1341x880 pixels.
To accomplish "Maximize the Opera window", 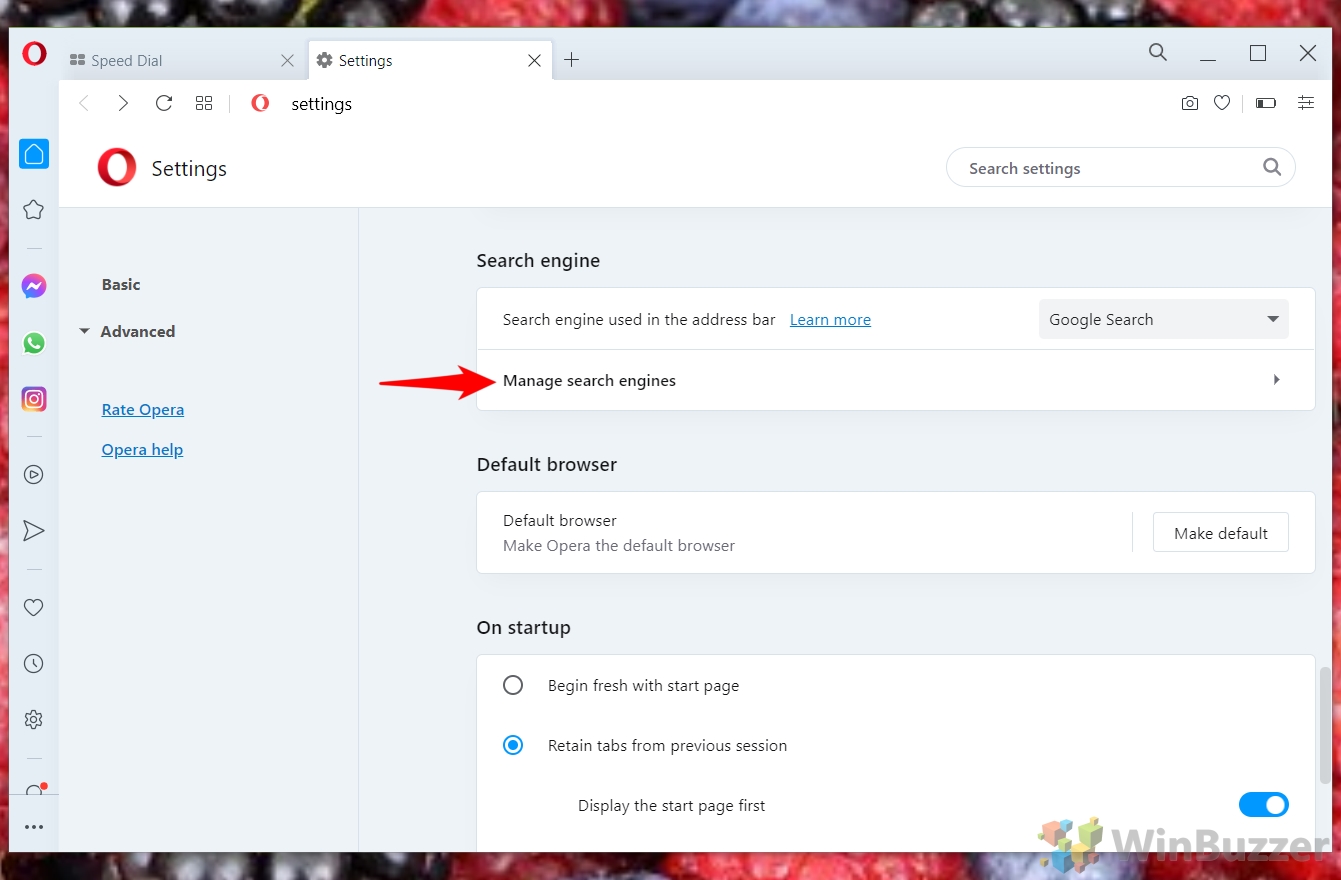I will [1258, 53].
